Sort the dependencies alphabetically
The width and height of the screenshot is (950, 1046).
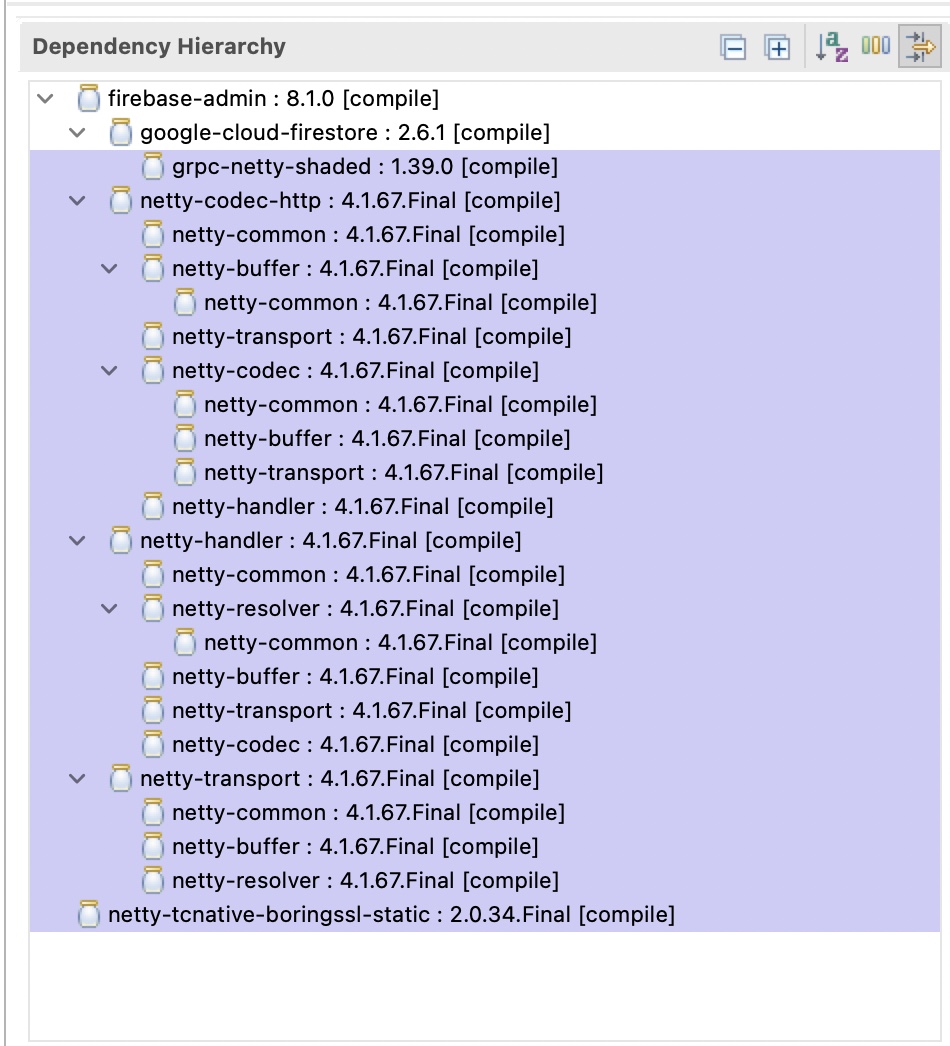[832, 47]
